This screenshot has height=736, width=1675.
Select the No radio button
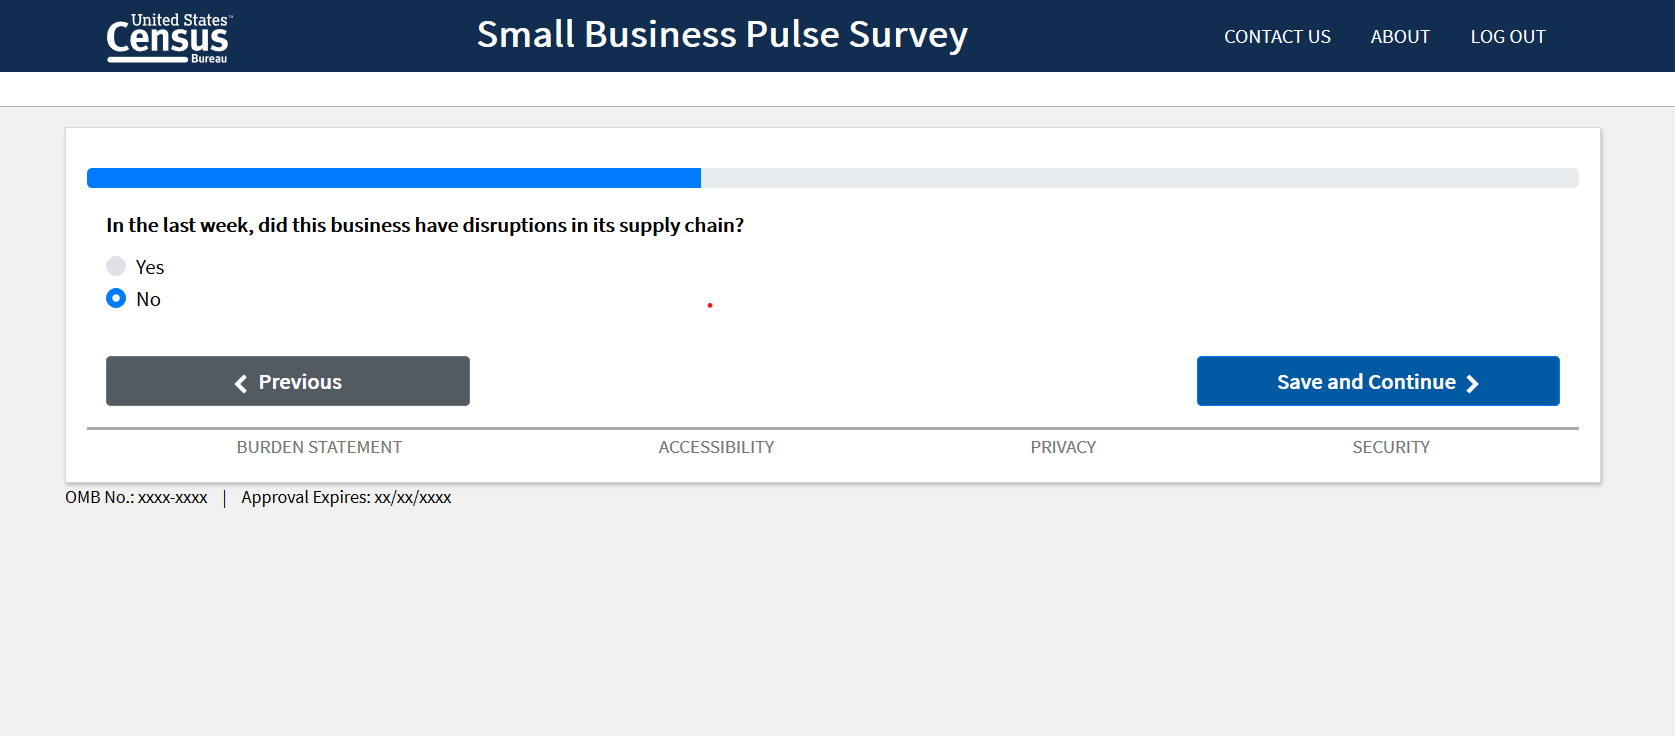(x=116, y=298)
